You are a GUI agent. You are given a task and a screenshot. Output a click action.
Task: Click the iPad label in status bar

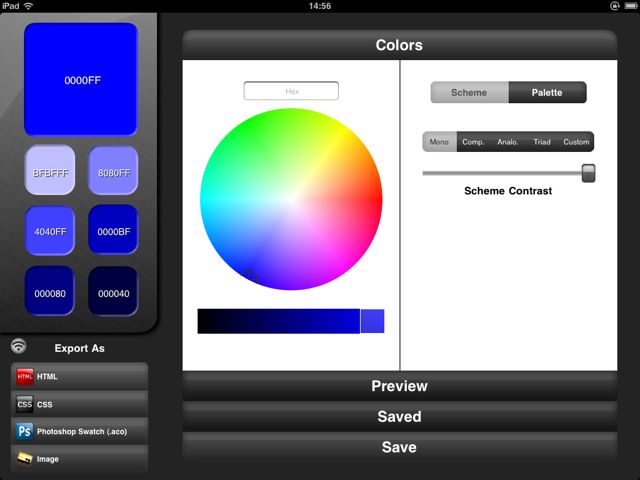[x=10, y=6]
